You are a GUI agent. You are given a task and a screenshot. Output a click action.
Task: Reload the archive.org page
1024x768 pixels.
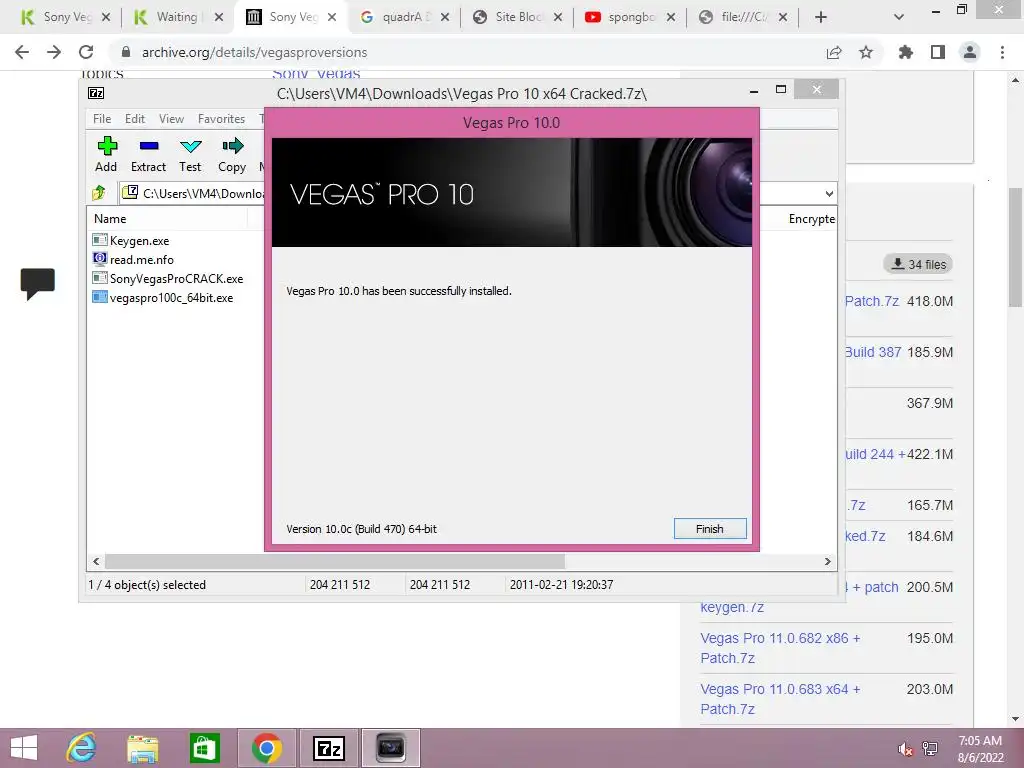point(86,52)
